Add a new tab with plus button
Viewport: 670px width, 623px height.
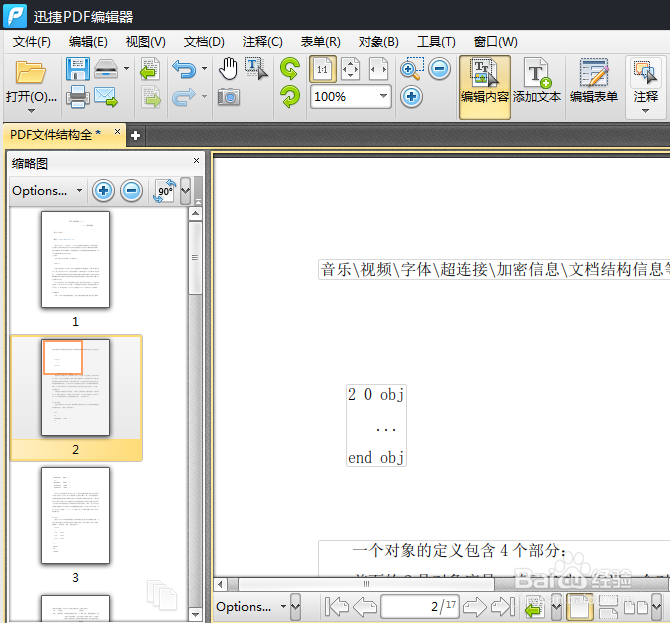click(x=135, y=136)
